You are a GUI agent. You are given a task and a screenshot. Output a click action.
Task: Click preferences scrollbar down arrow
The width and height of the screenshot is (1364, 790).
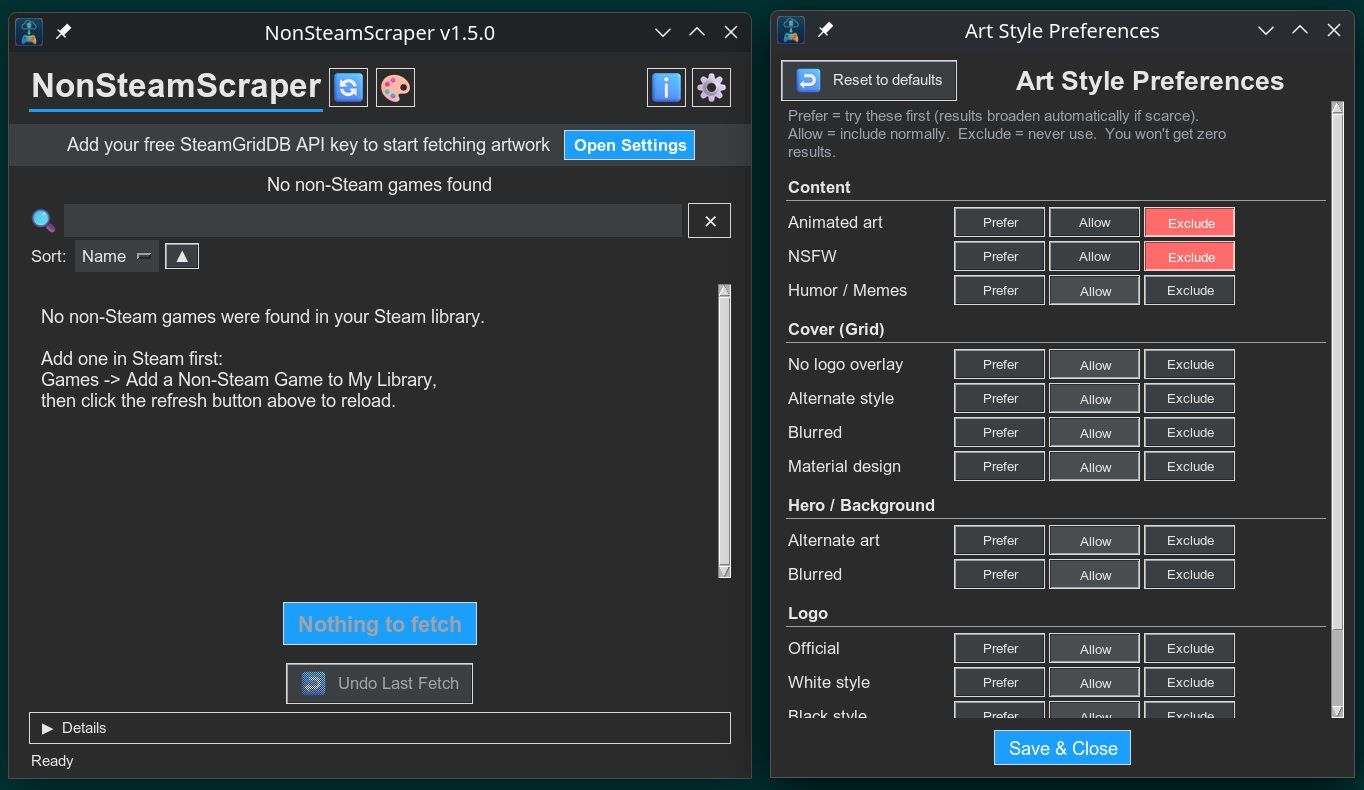pos(1338,711)
